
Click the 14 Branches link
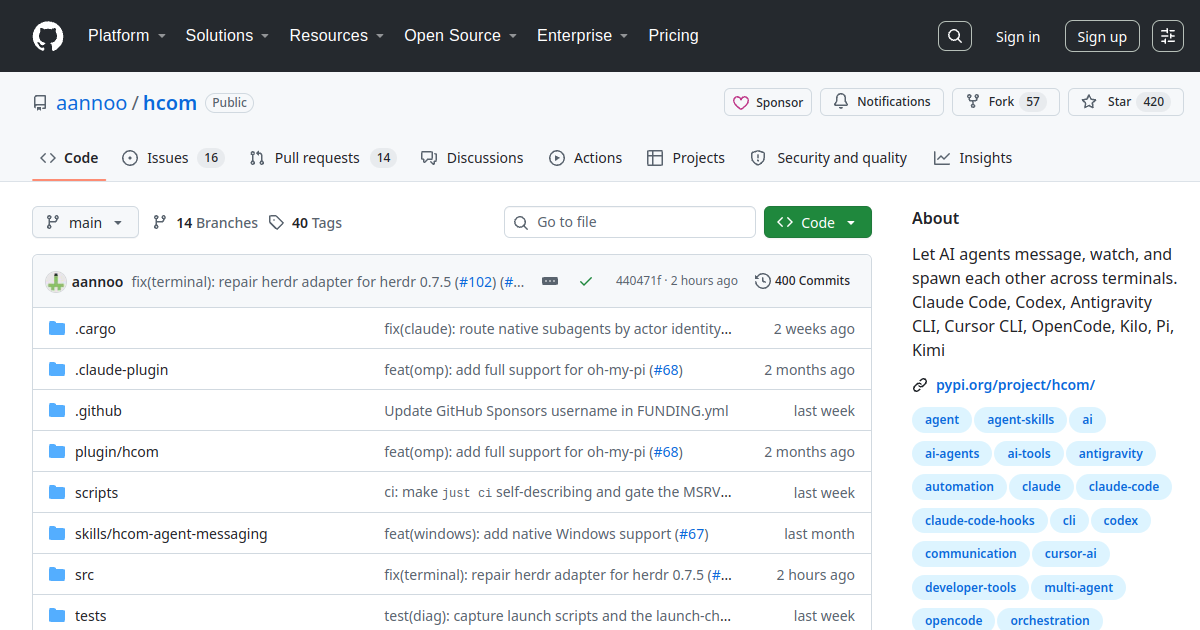point(205,223)
